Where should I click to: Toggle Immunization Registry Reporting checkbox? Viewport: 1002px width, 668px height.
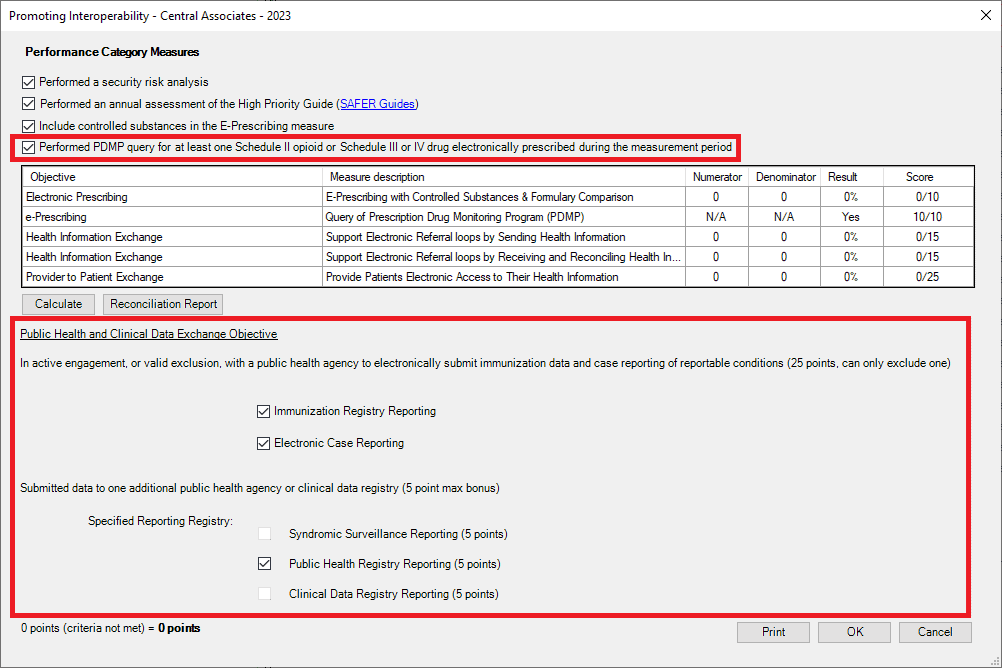tap(263, 411)
